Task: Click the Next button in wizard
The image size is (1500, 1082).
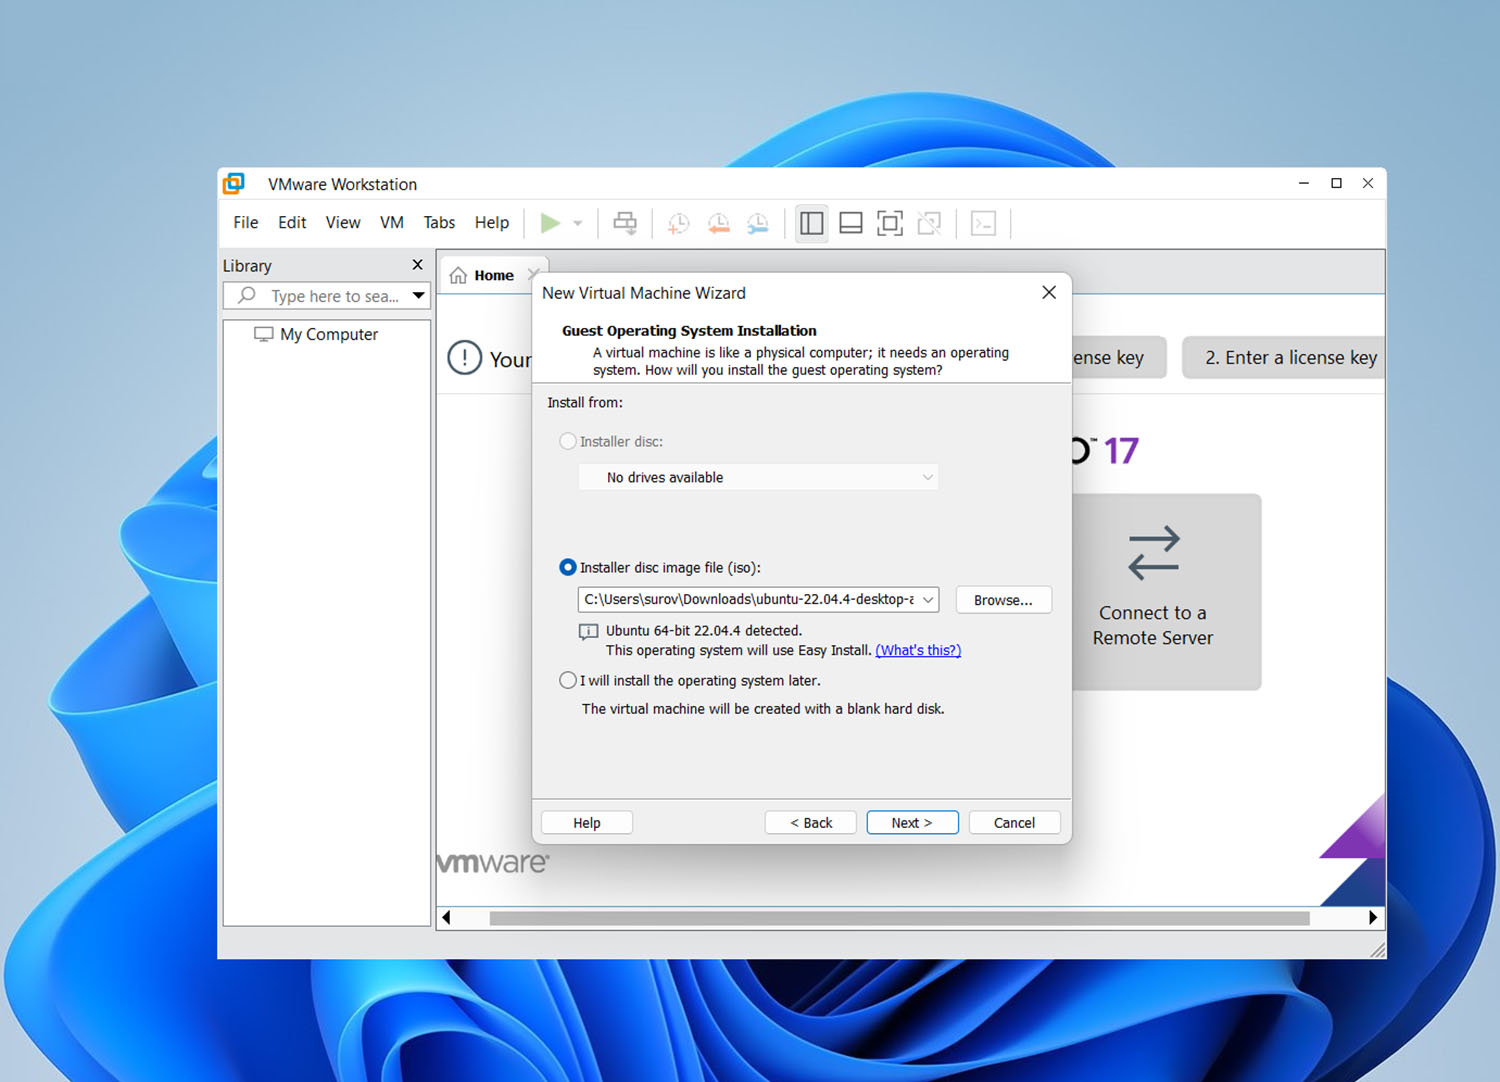Action: click(912, 823)
